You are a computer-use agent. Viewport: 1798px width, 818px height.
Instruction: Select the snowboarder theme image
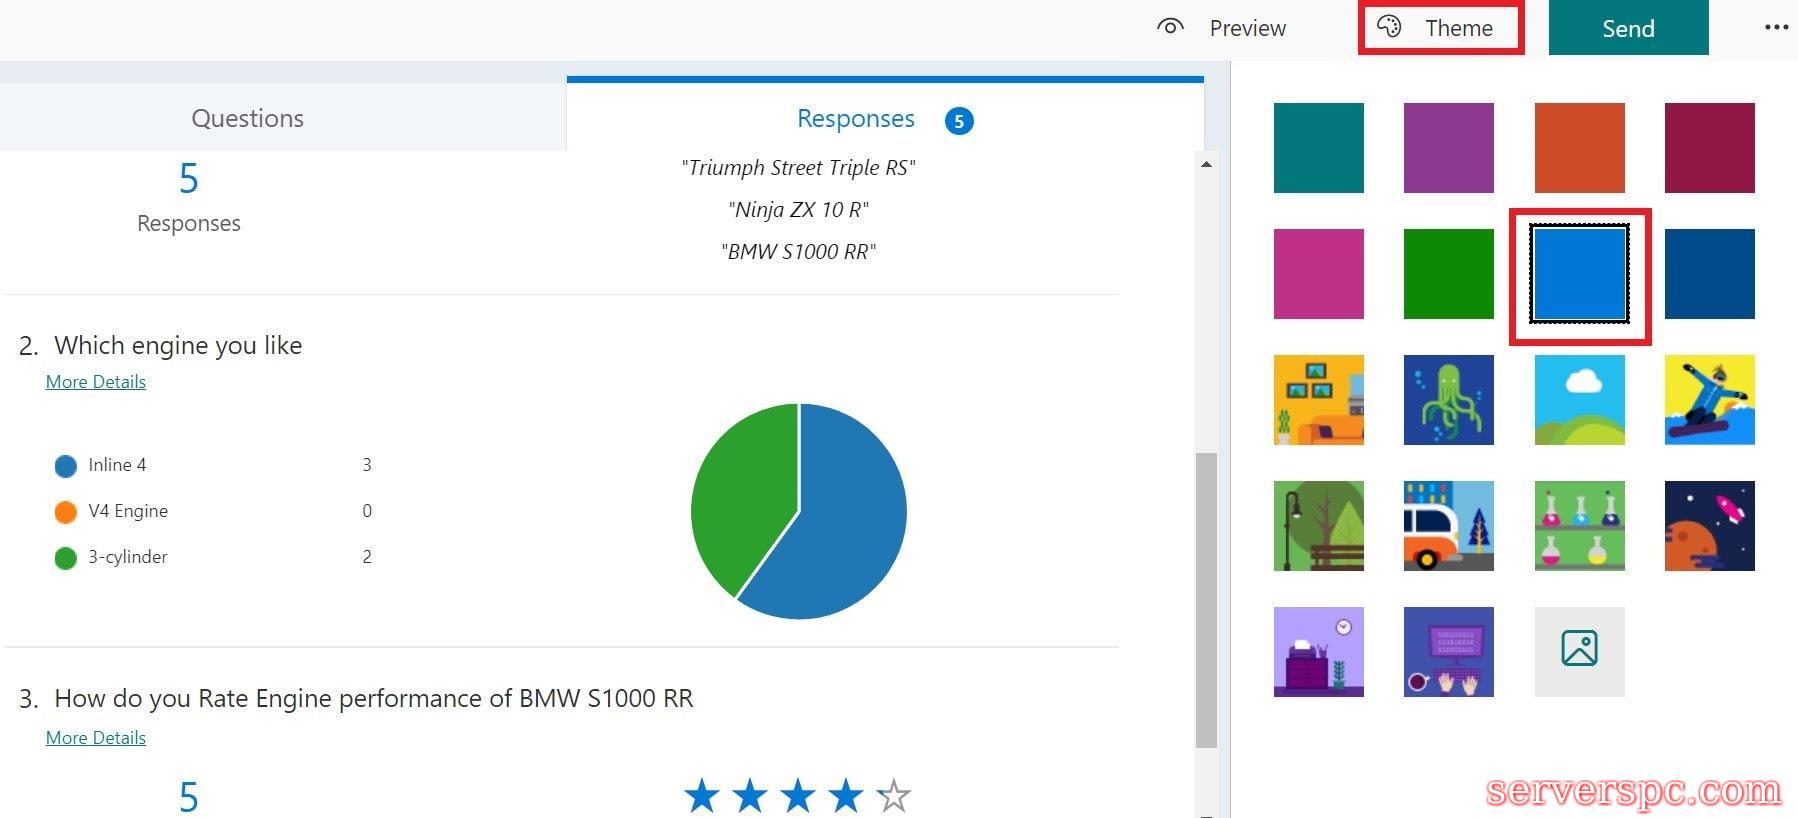(x=1709, y=400)
